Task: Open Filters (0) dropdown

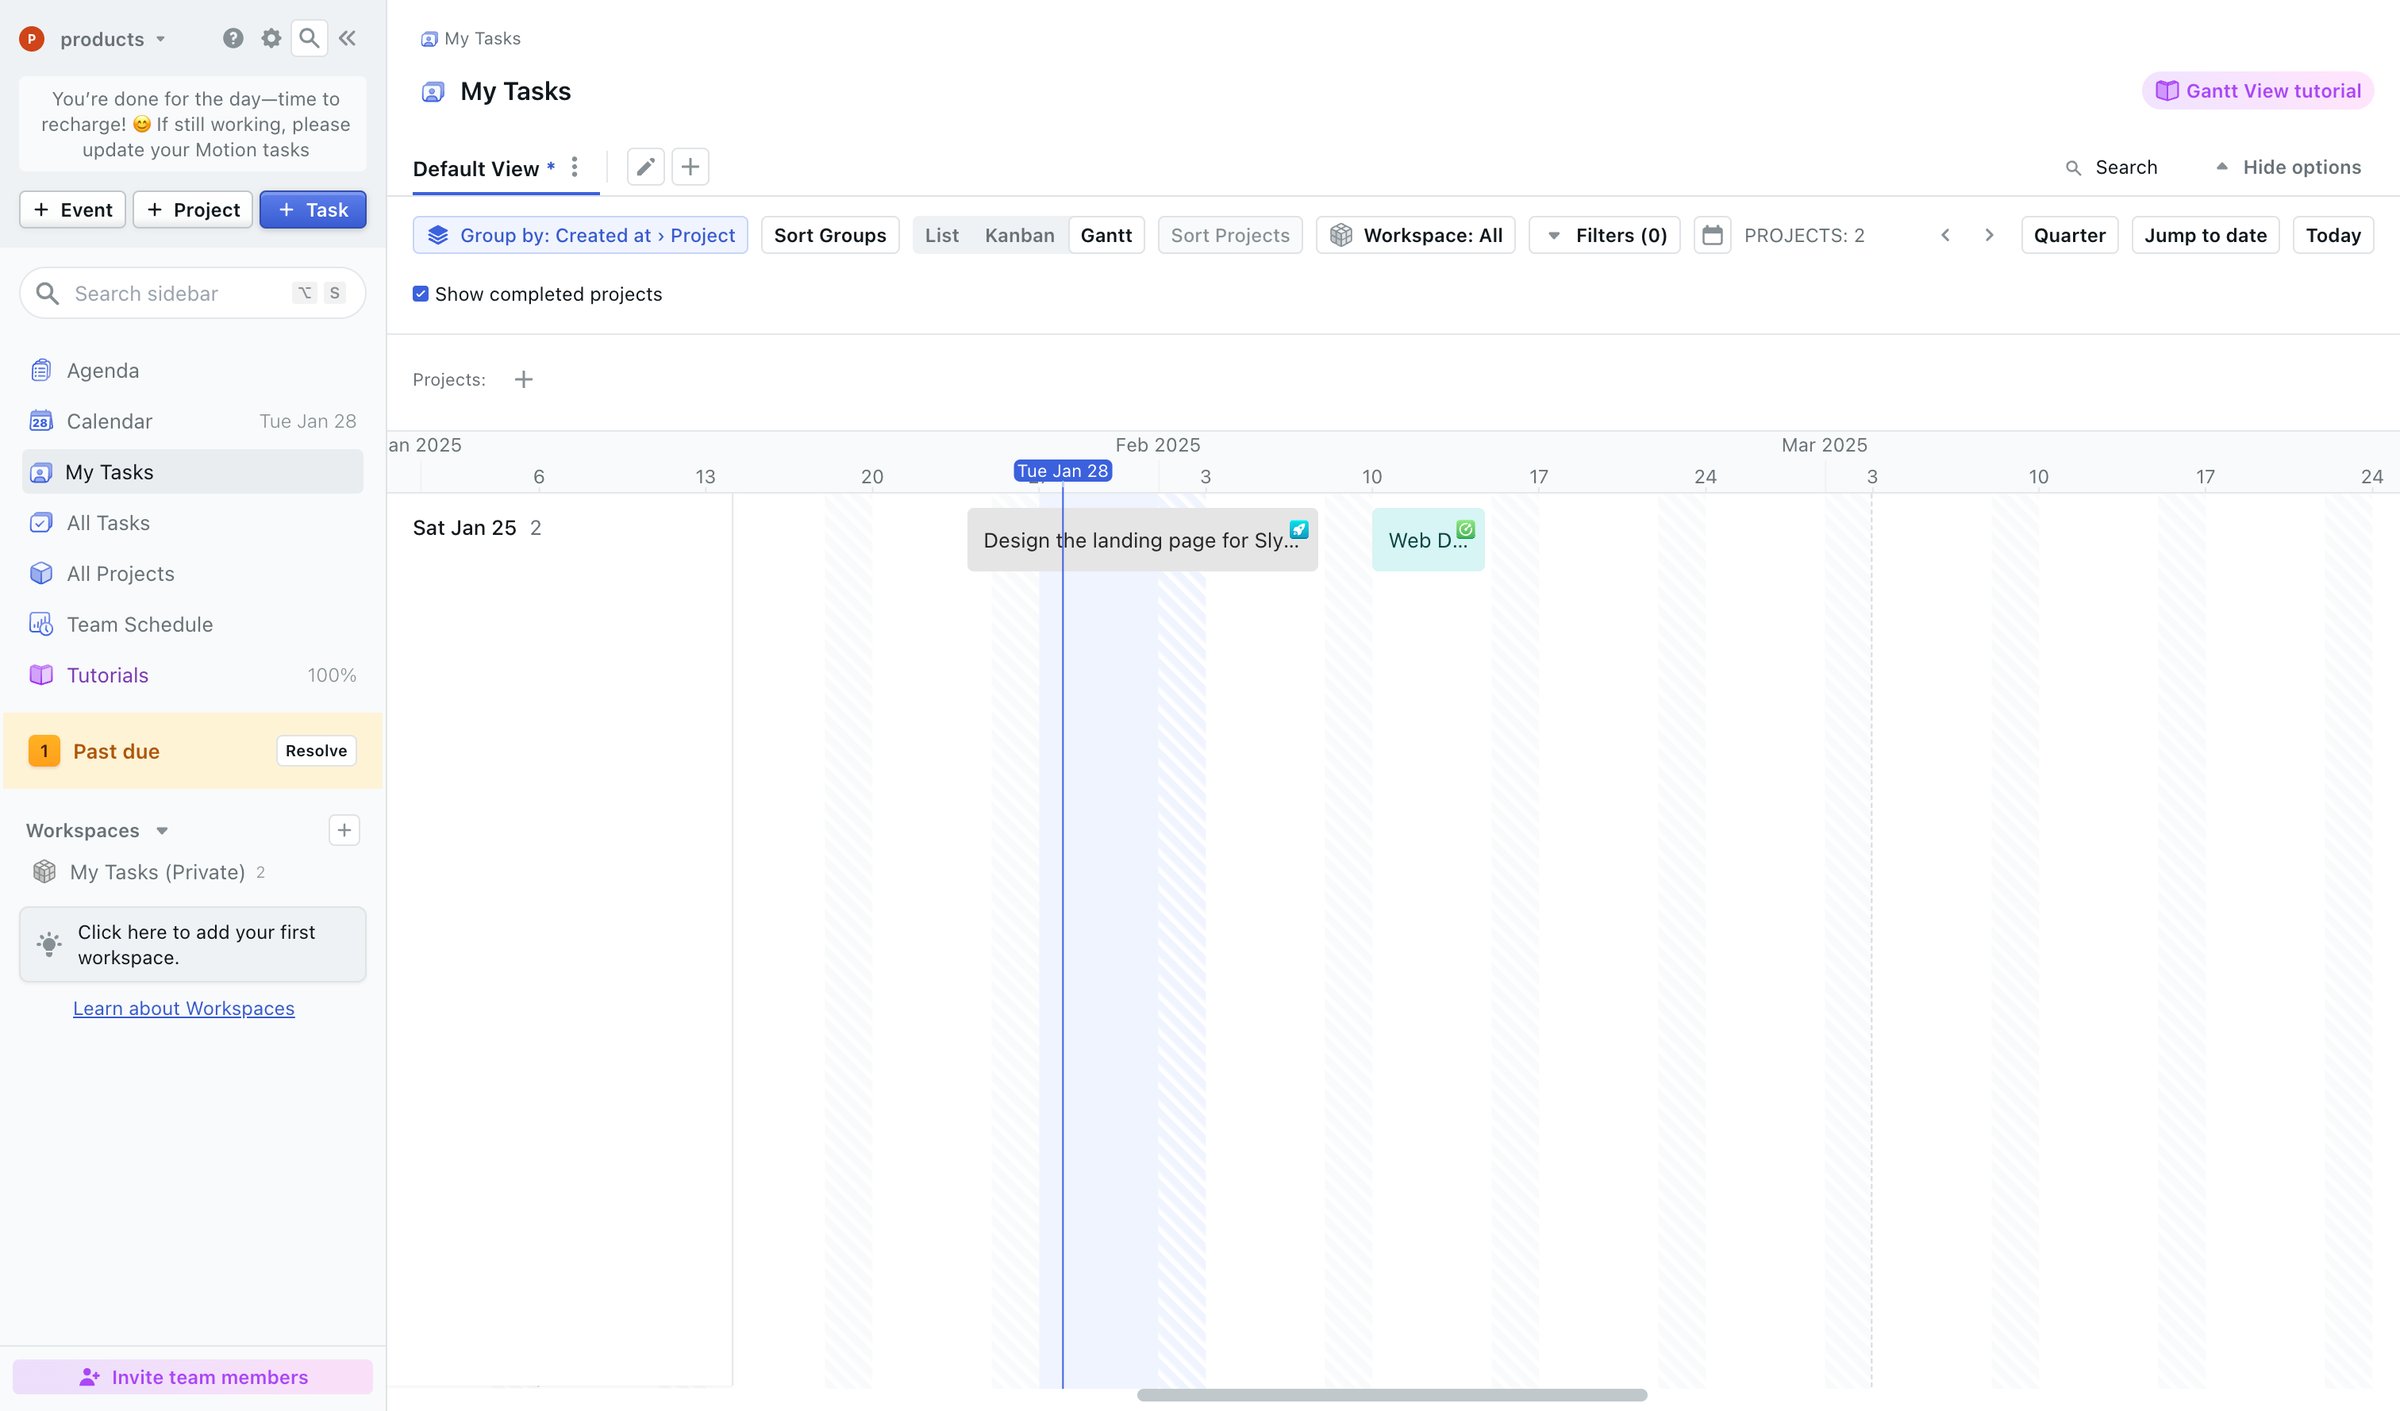Action: tap(1604, 235)
